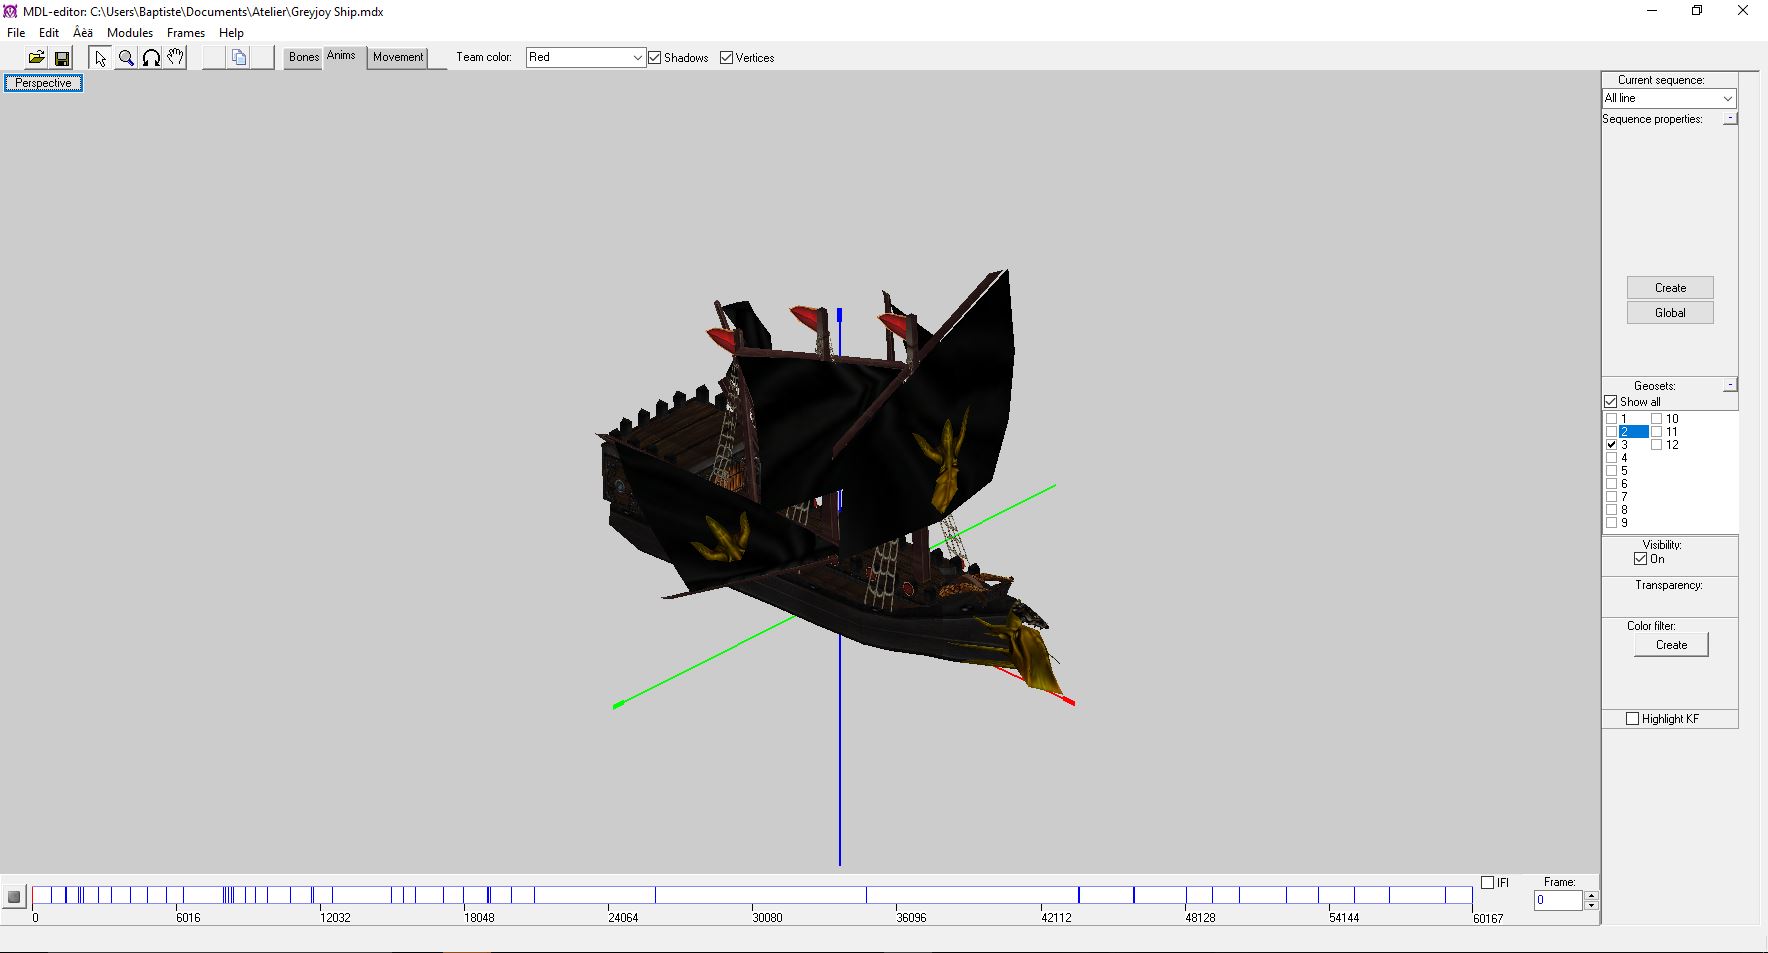Open the Äëä menu
Screen dimensions: 1768x953
coord(83,33)
